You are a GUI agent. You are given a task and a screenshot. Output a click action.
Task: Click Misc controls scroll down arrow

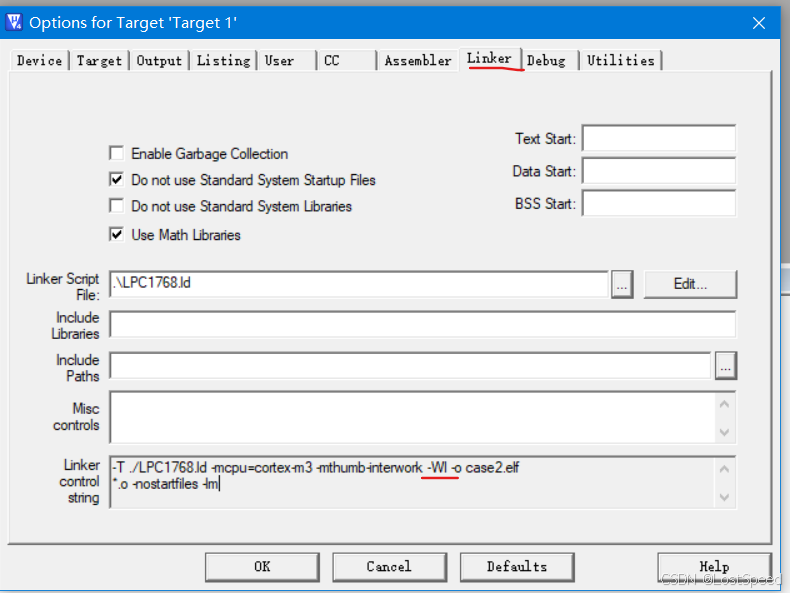(725, 432)
